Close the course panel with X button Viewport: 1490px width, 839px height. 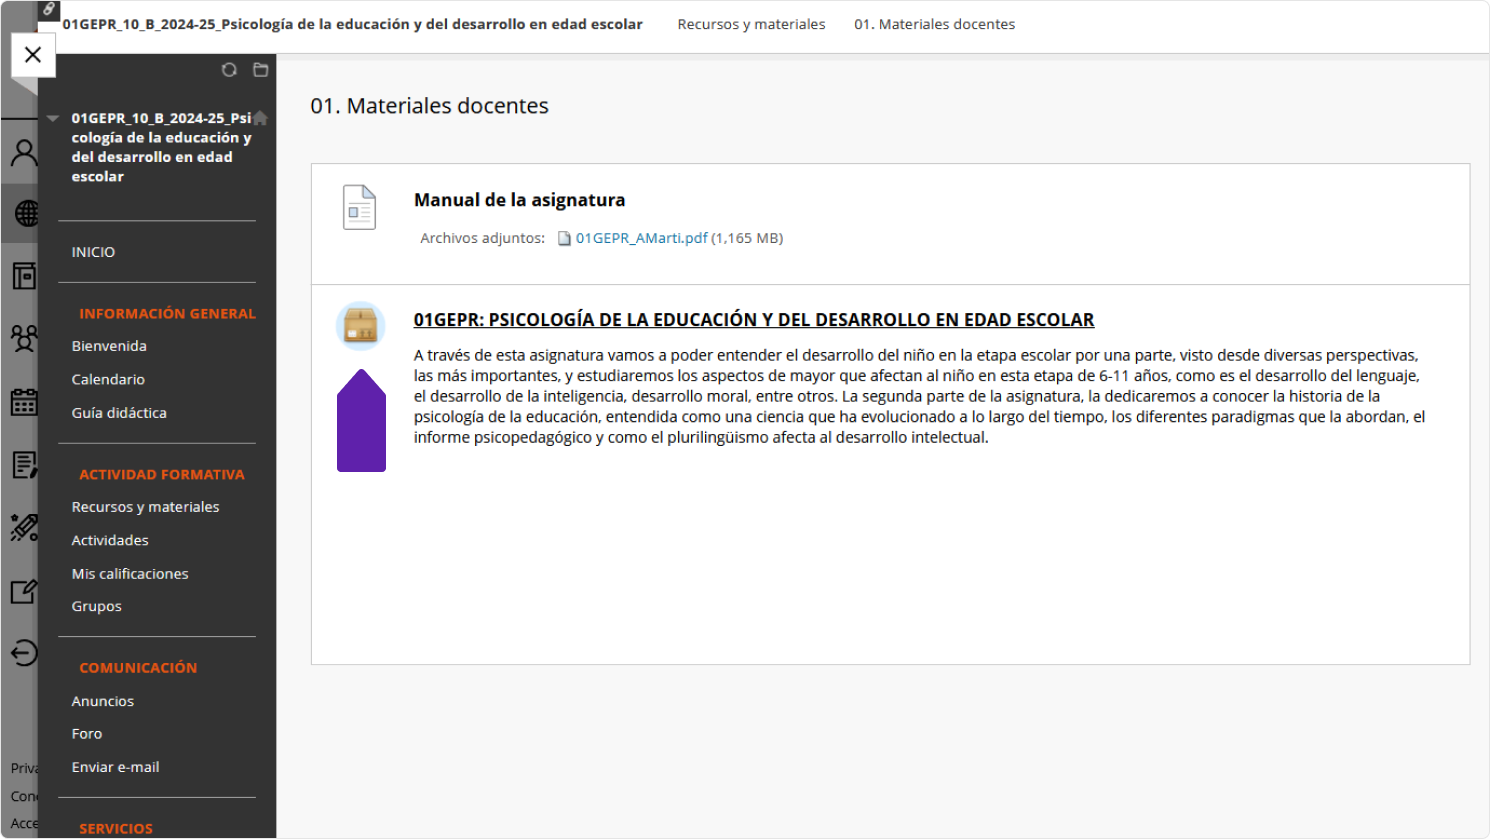coord(33,55)
